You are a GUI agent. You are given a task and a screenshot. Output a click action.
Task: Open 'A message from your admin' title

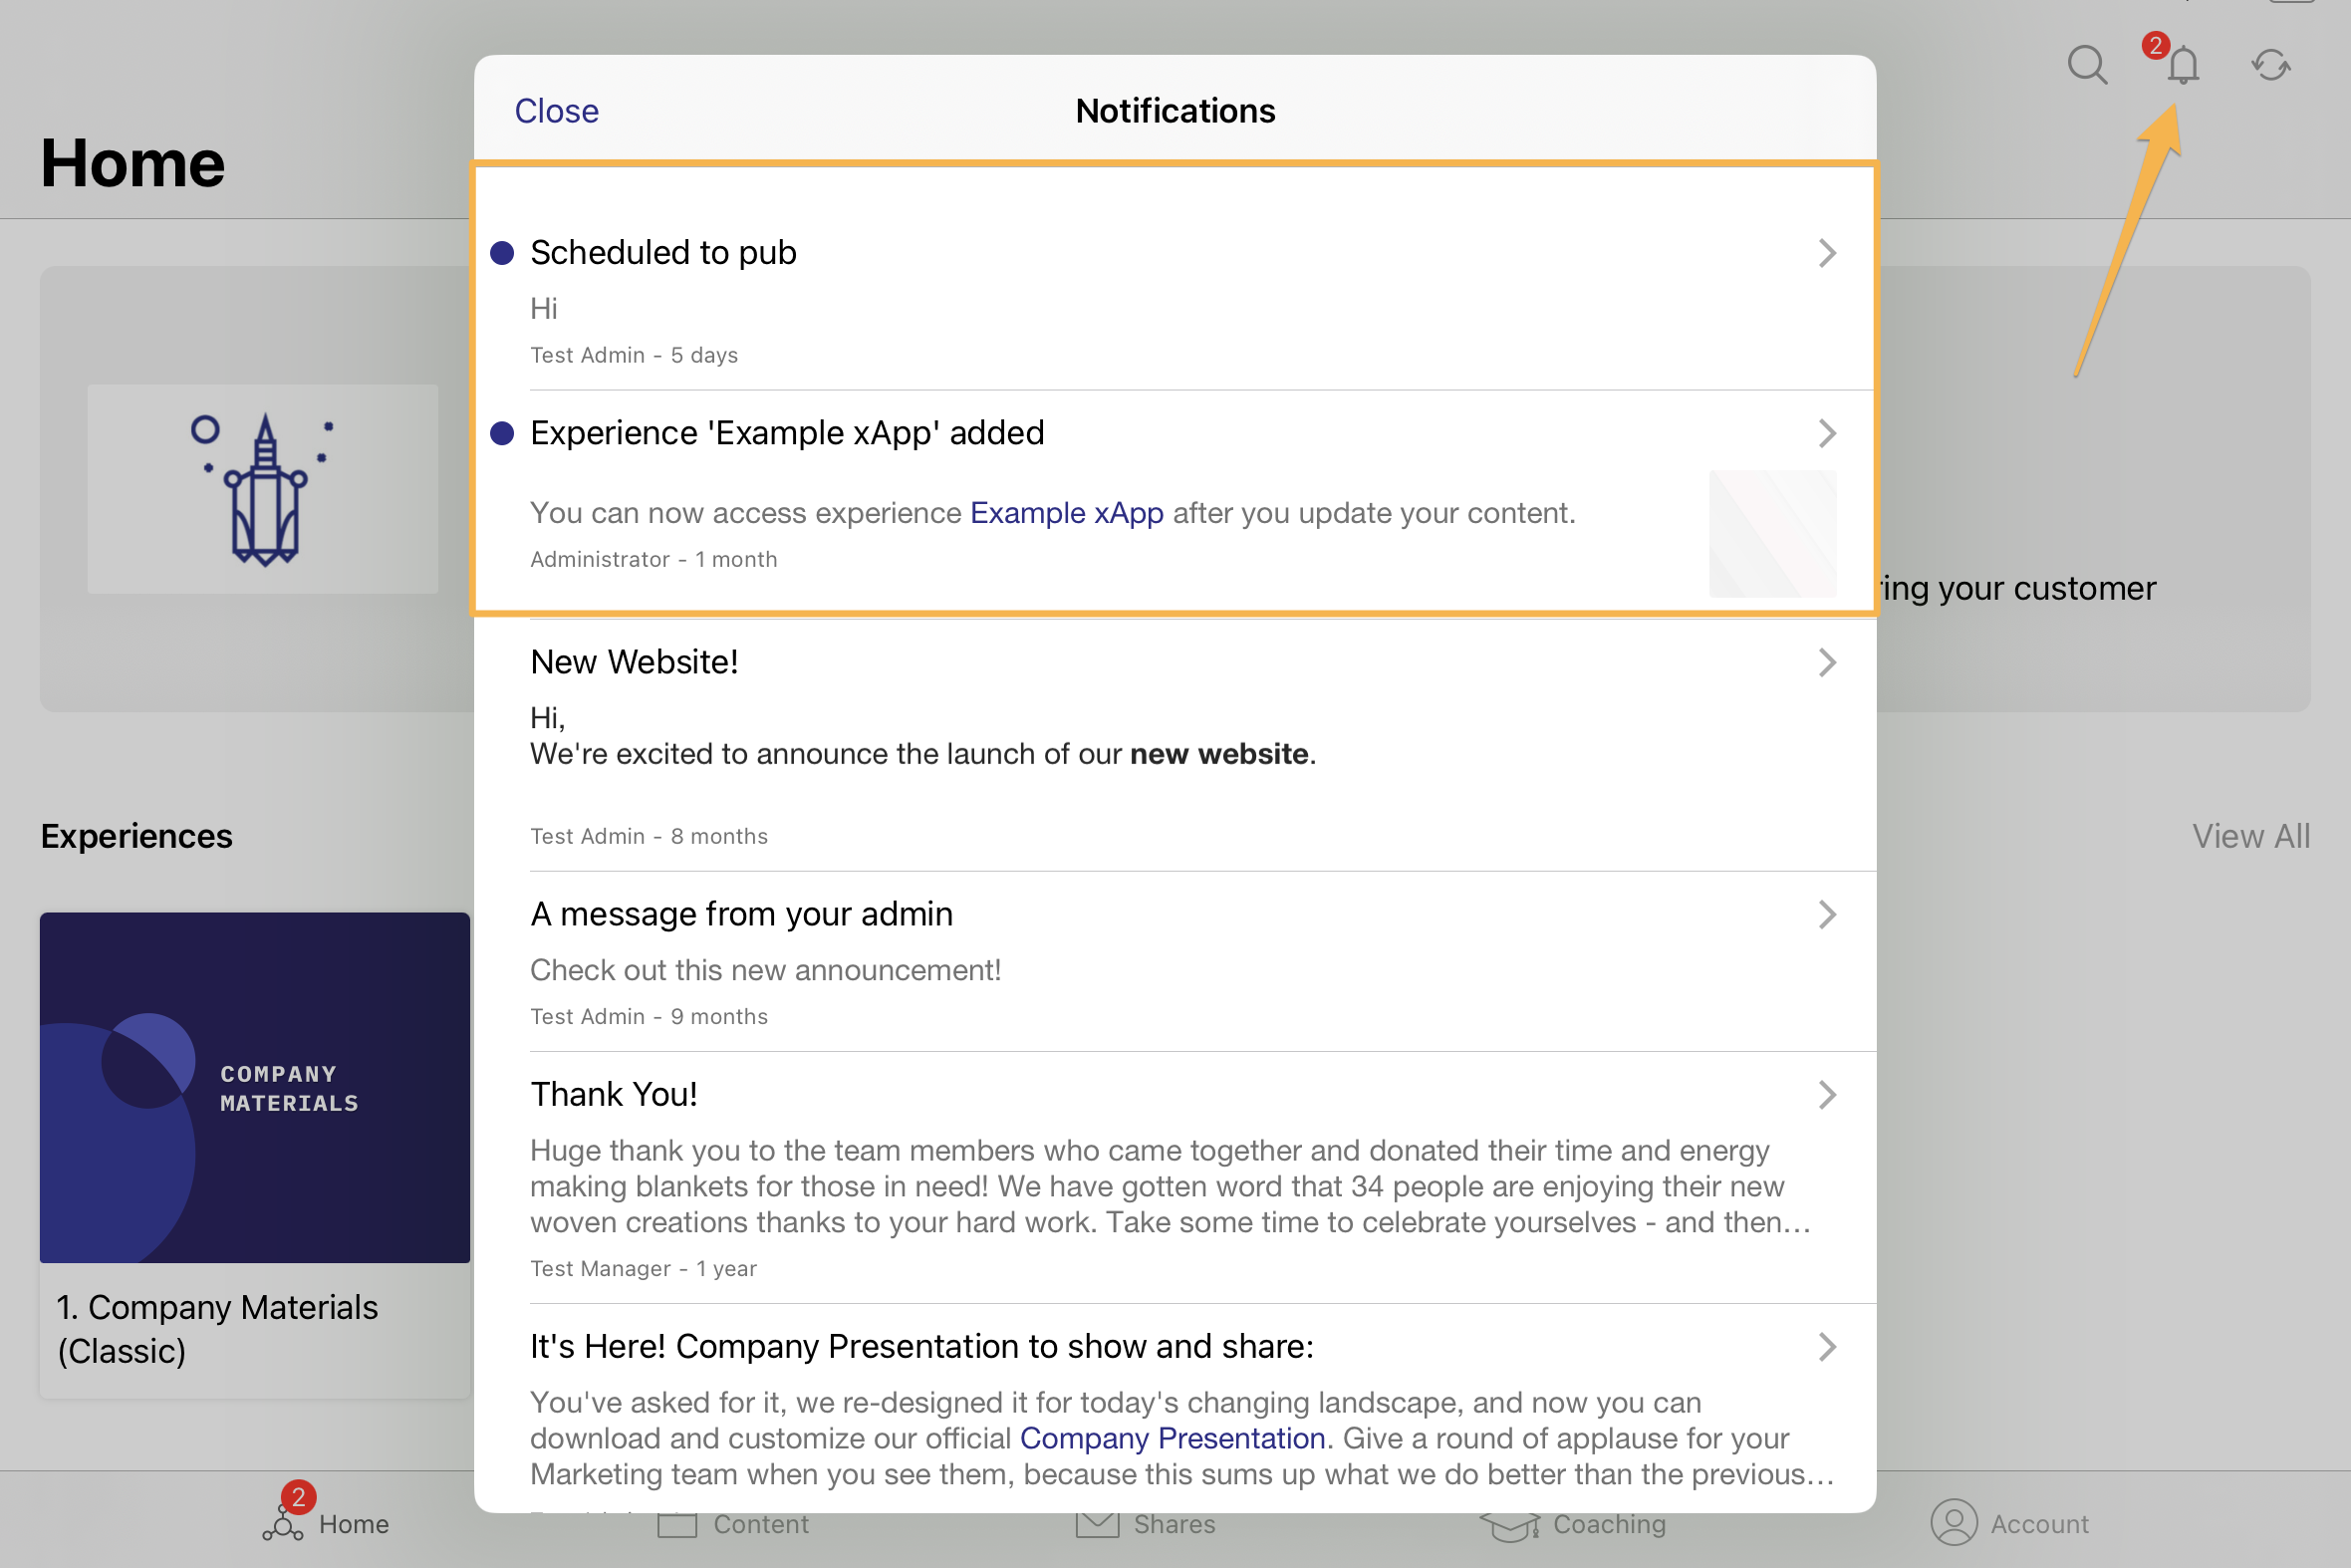pyautogui.click(x=741, y=914)
